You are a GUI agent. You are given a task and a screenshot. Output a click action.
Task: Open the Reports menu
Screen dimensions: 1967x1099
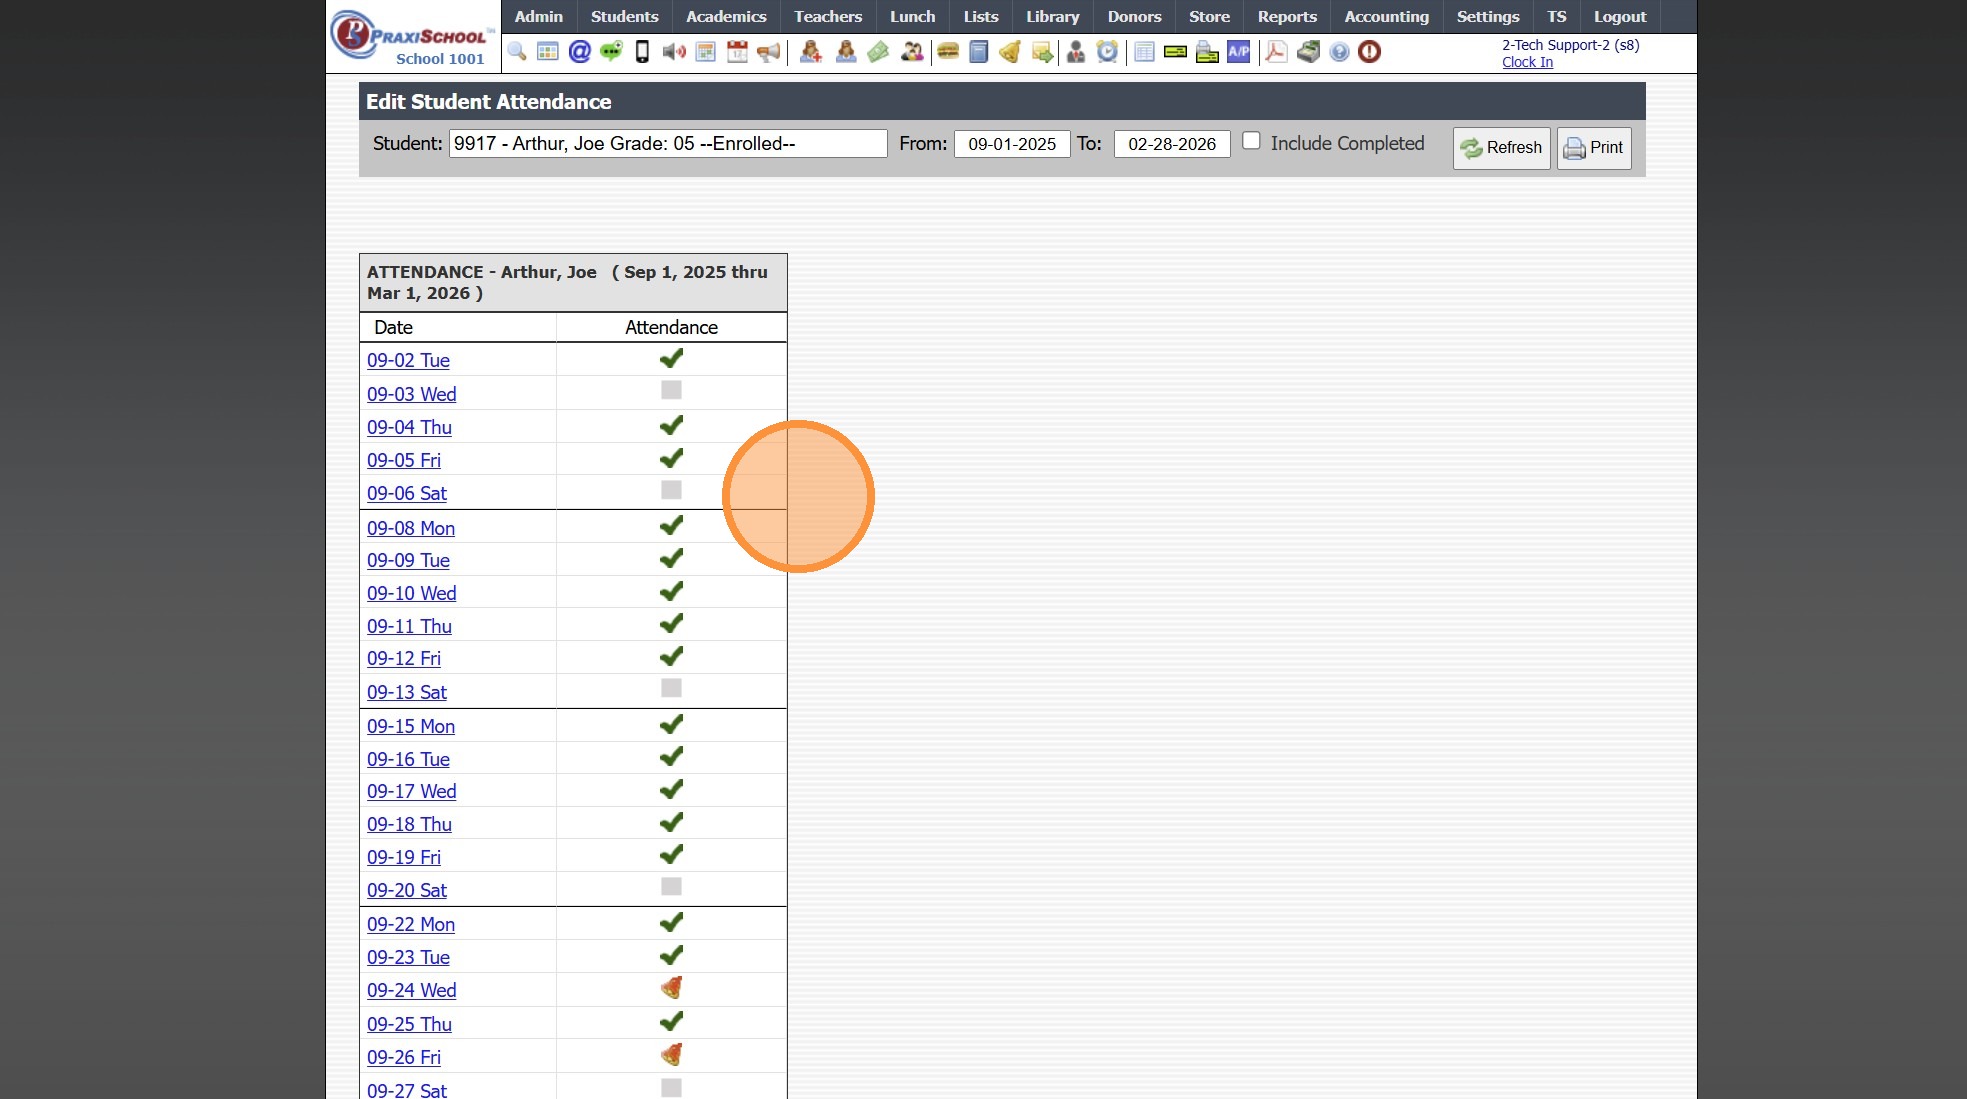click(x=1287, y=17)
